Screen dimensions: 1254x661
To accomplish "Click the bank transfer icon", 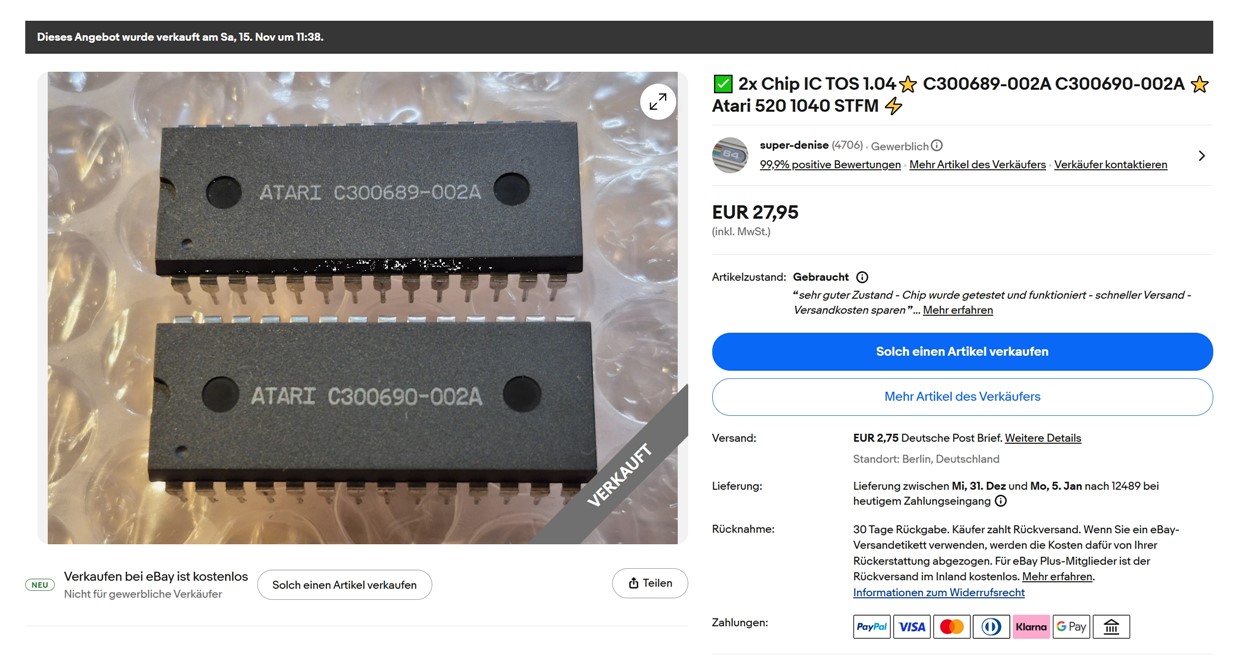I will tap(1111, 627).
